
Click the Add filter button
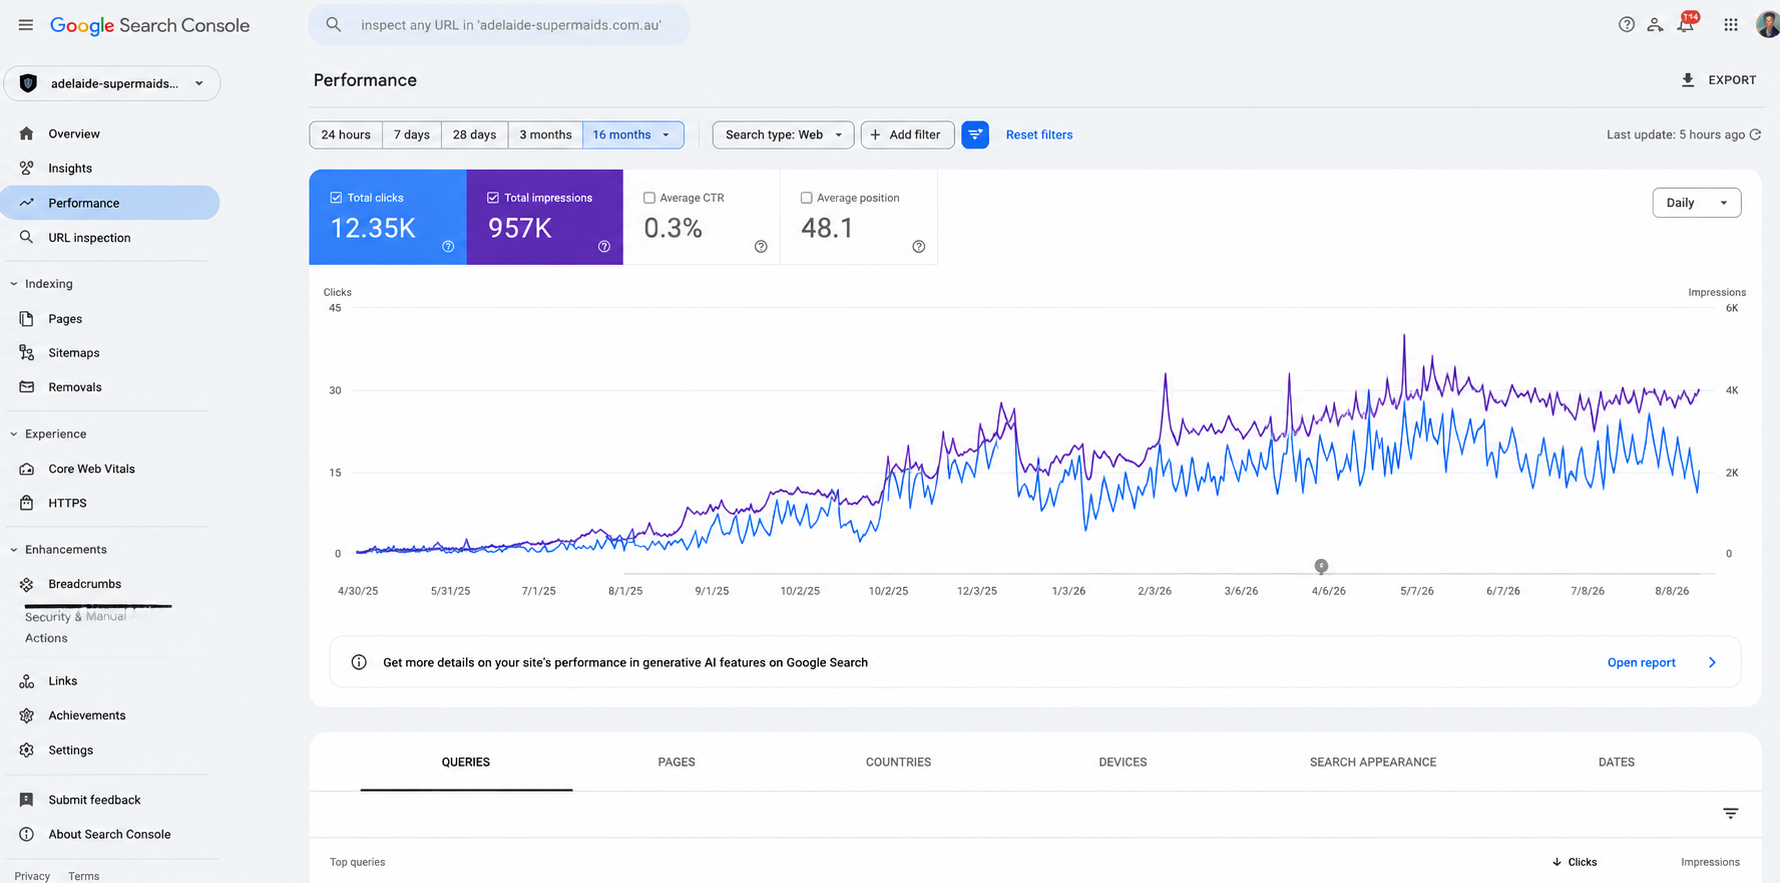(907, 135)
